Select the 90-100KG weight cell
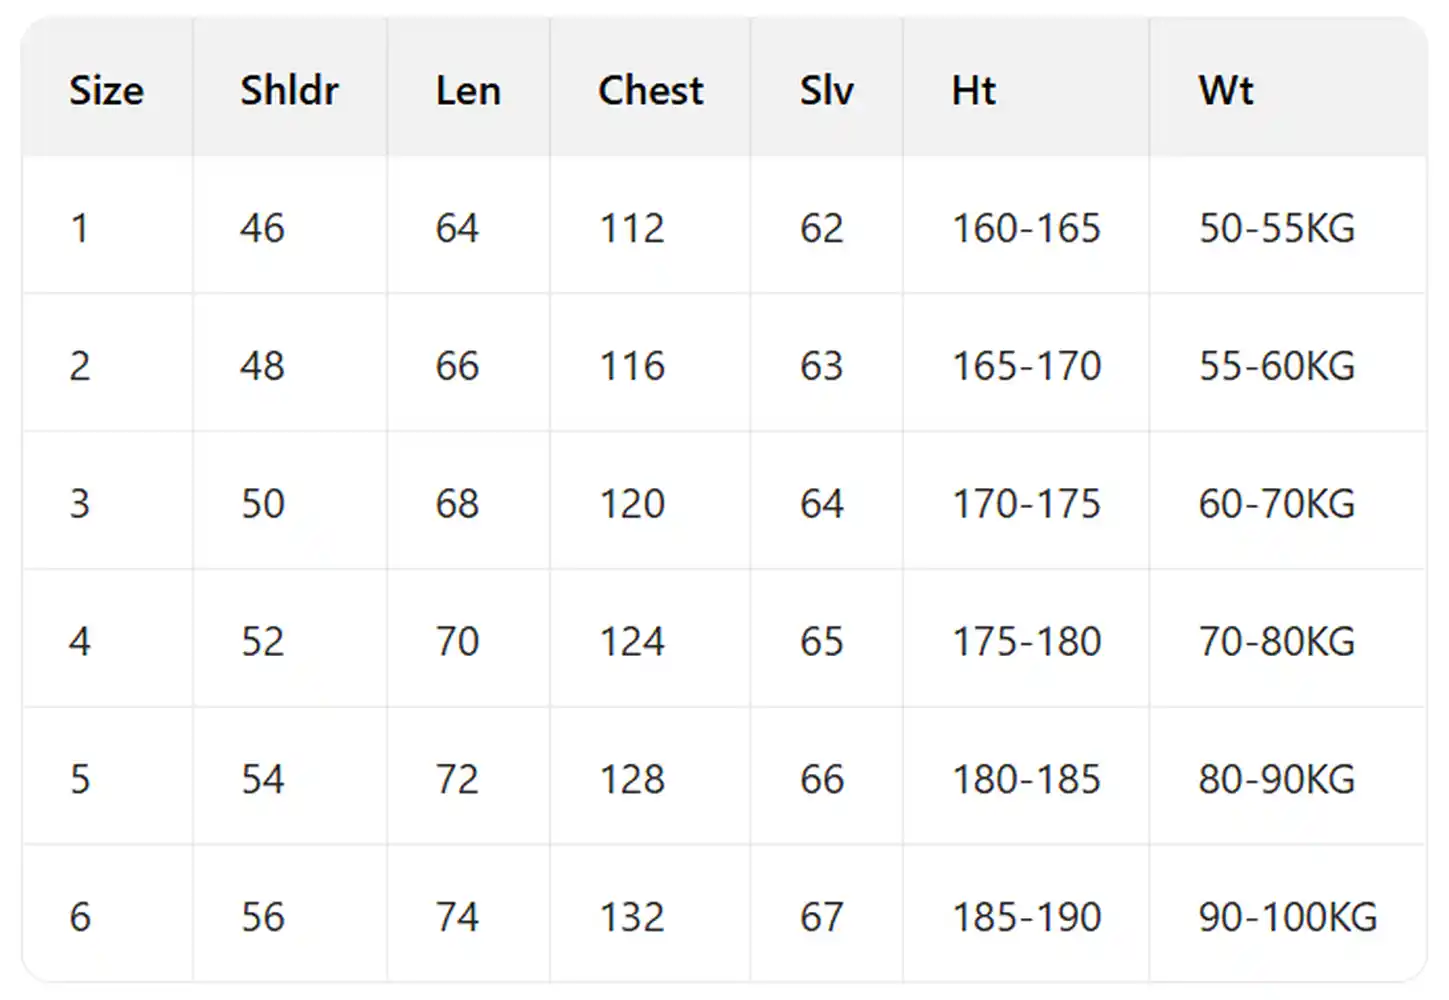The width and height of the screenshot is (1449, 1000). coord(1287,918)
